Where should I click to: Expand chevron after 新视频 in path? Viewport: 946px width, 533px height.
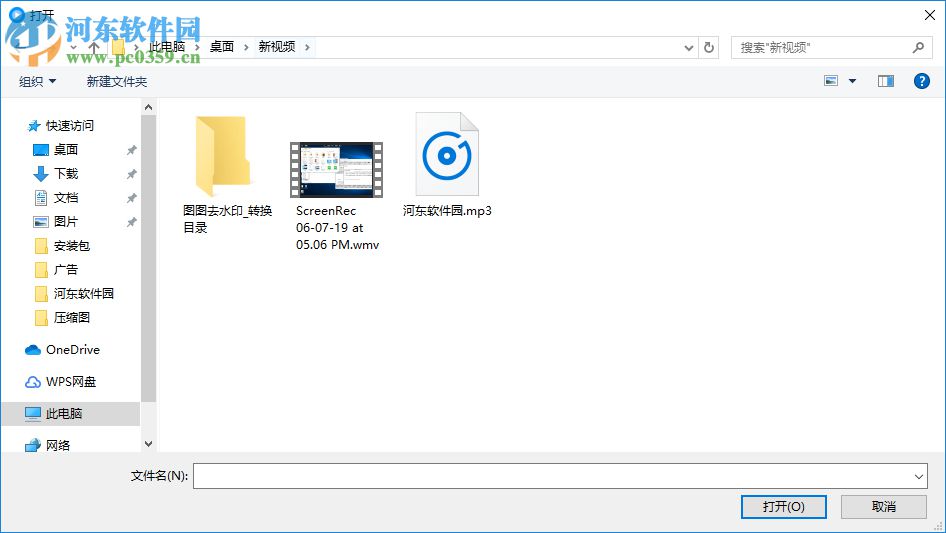point(307,47)
